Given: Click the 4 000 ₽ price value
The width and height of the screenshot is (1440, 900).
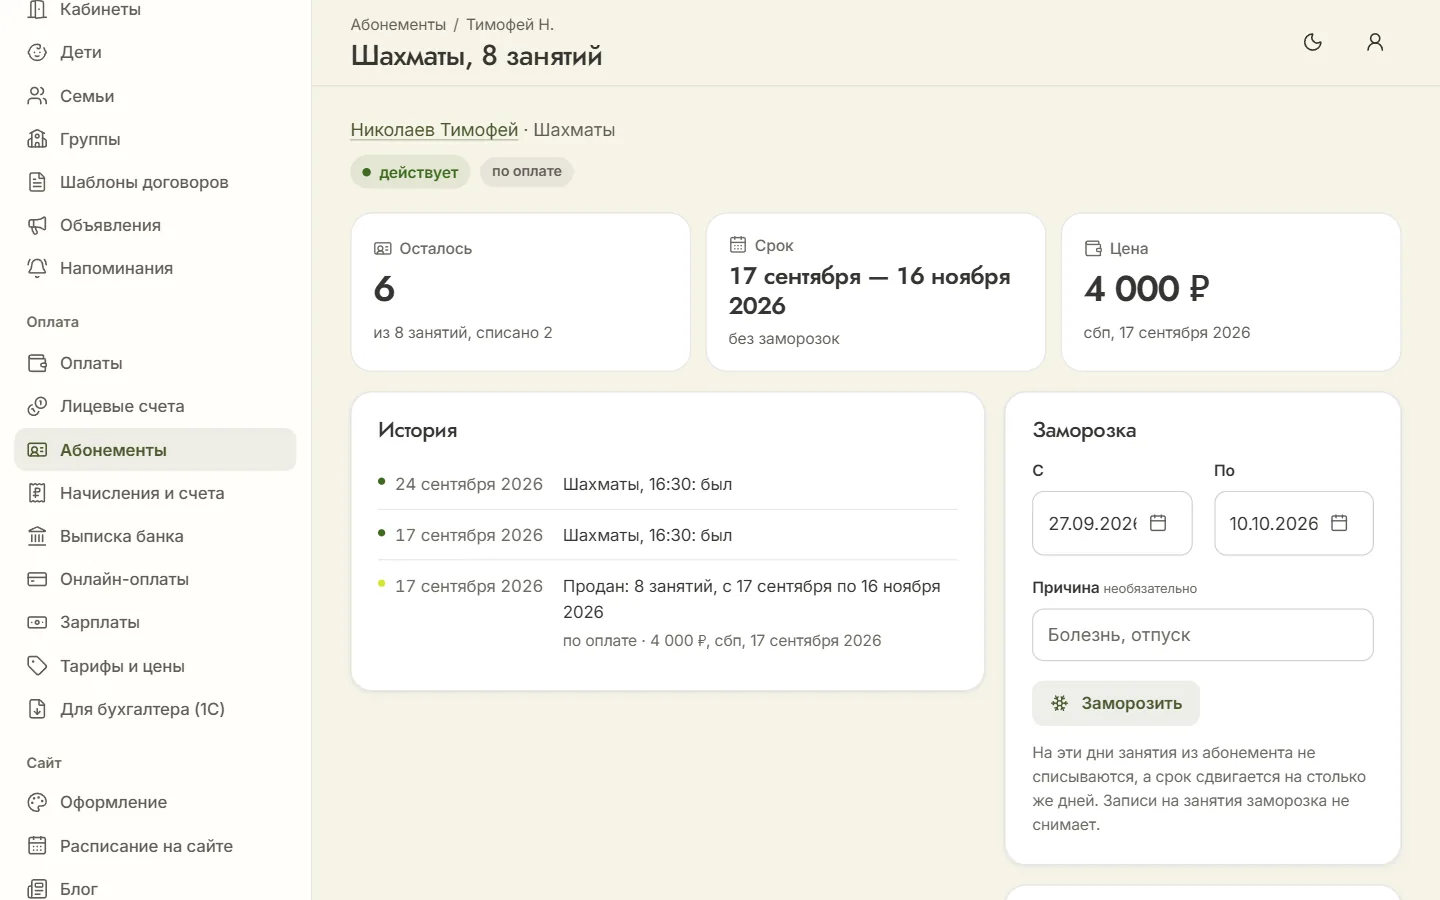Looking at the screenshot, I should (1147, 289).
